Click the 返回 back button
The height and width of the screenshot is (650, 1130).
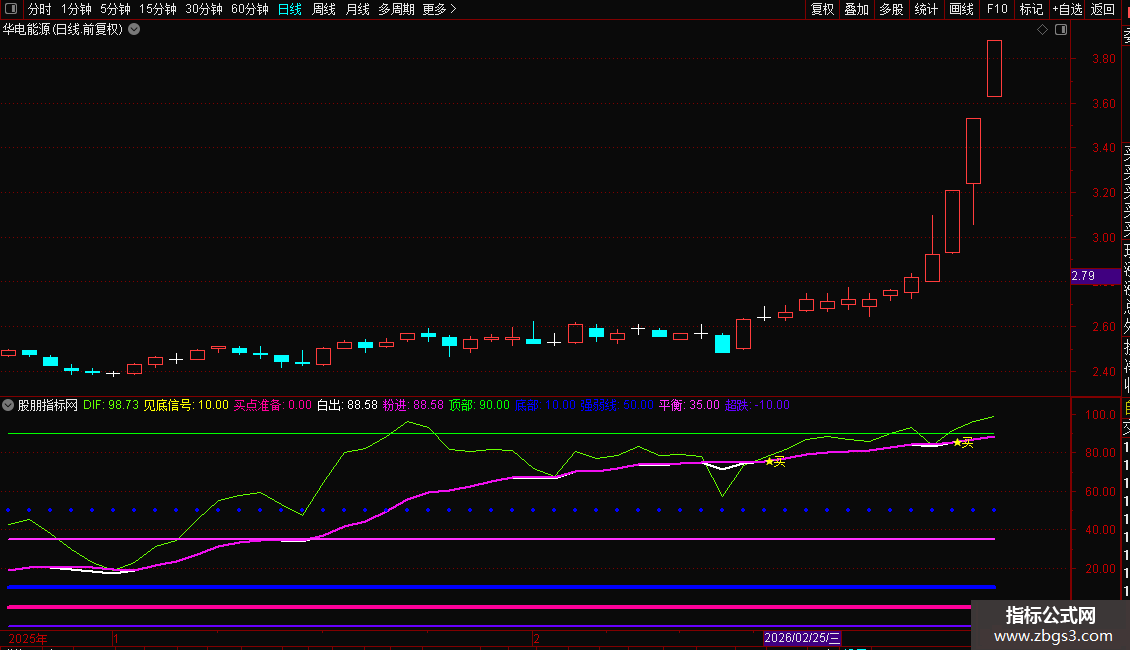(1103, 9)
